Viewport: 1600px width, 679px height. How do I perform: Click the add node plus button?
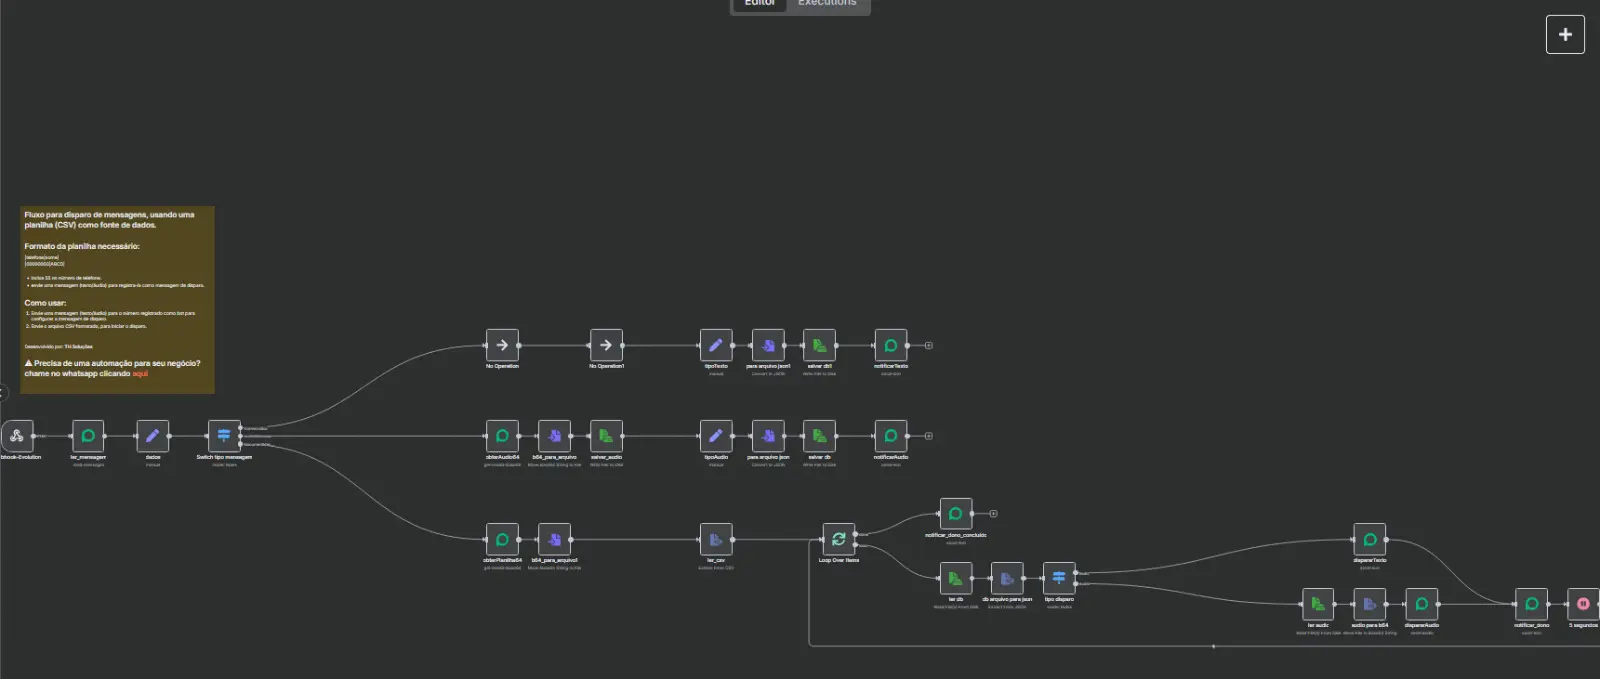(x=1565, y=34)
